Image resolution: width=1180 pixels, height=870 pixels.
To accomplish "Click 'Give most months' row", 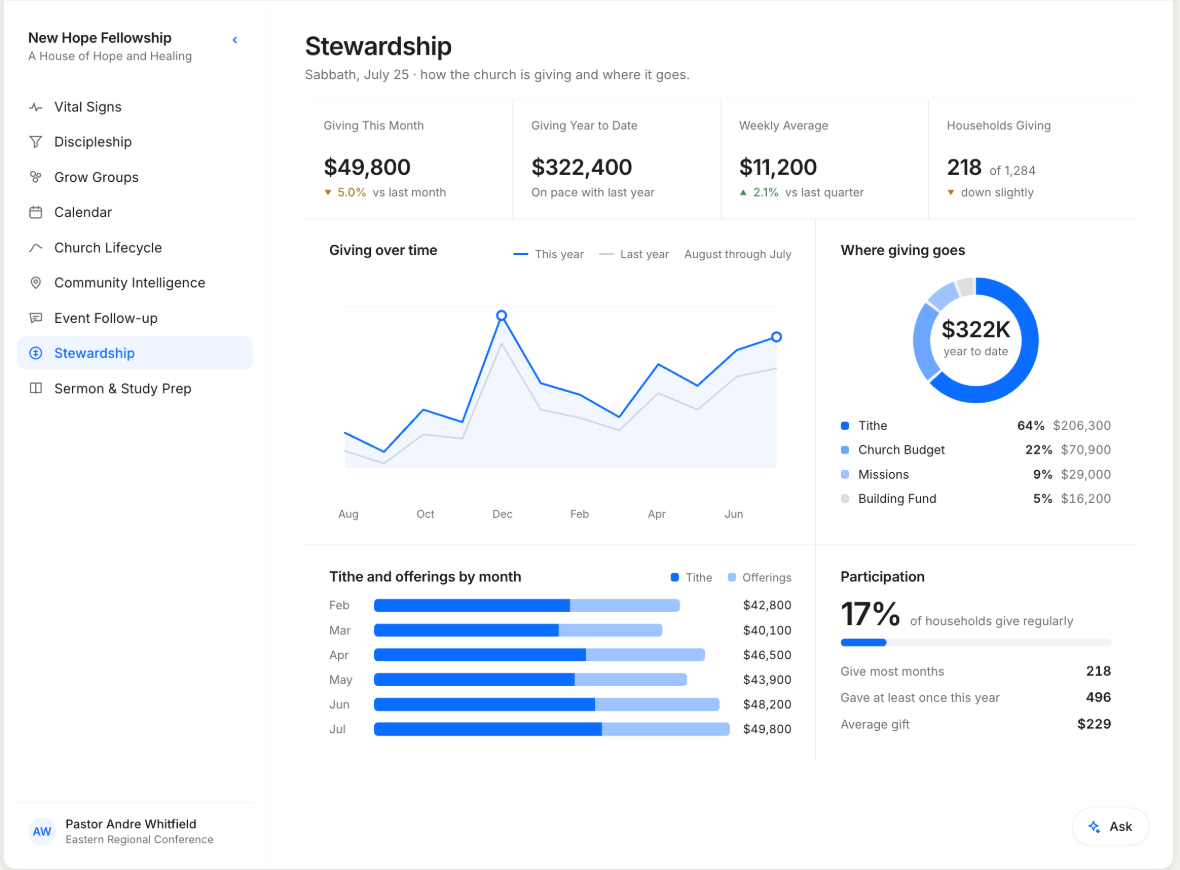I will pos(975,671).
